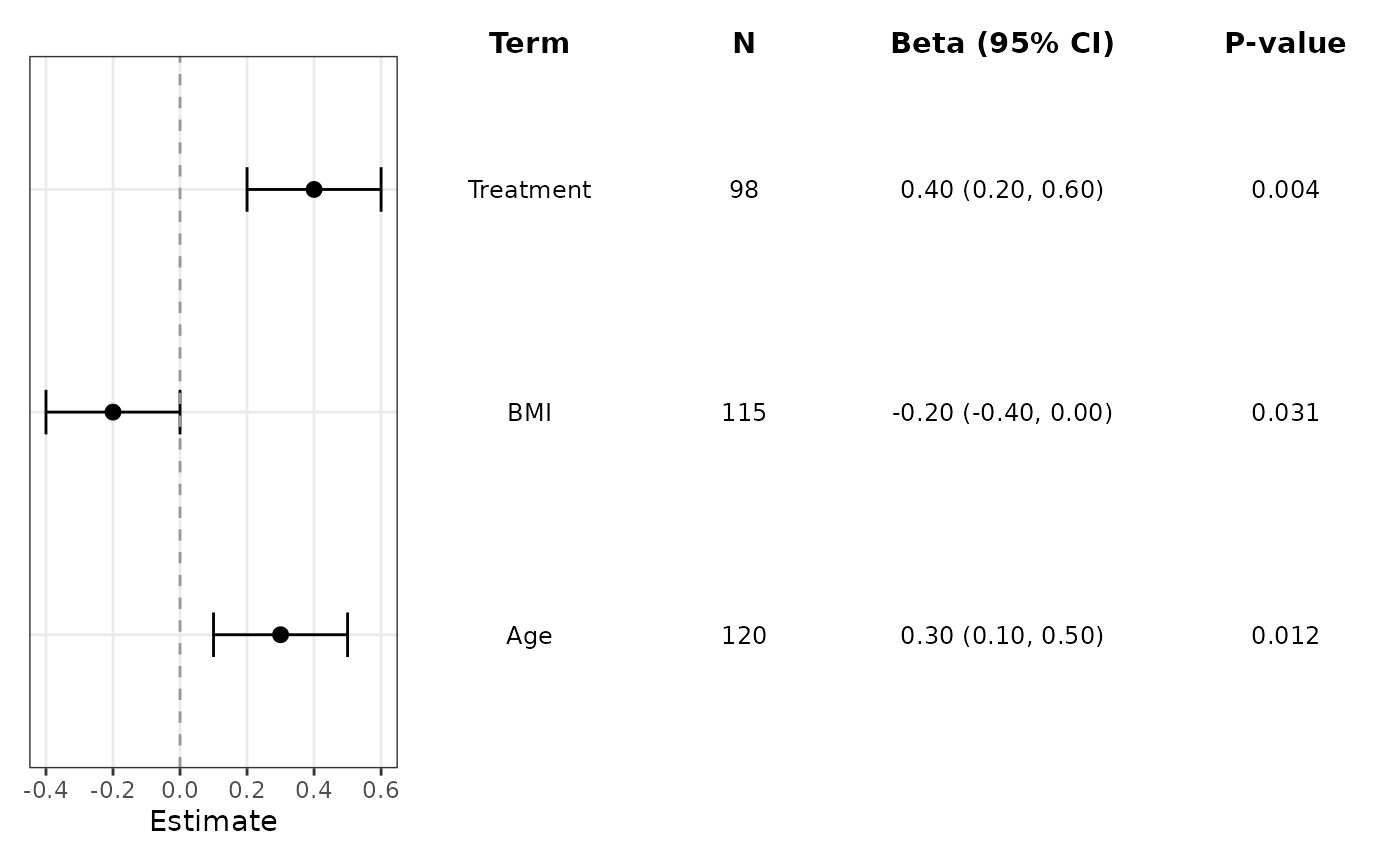Click the "Treatment" term label
The width and height of the screenshot is (1400, 866).
(529, 190)
